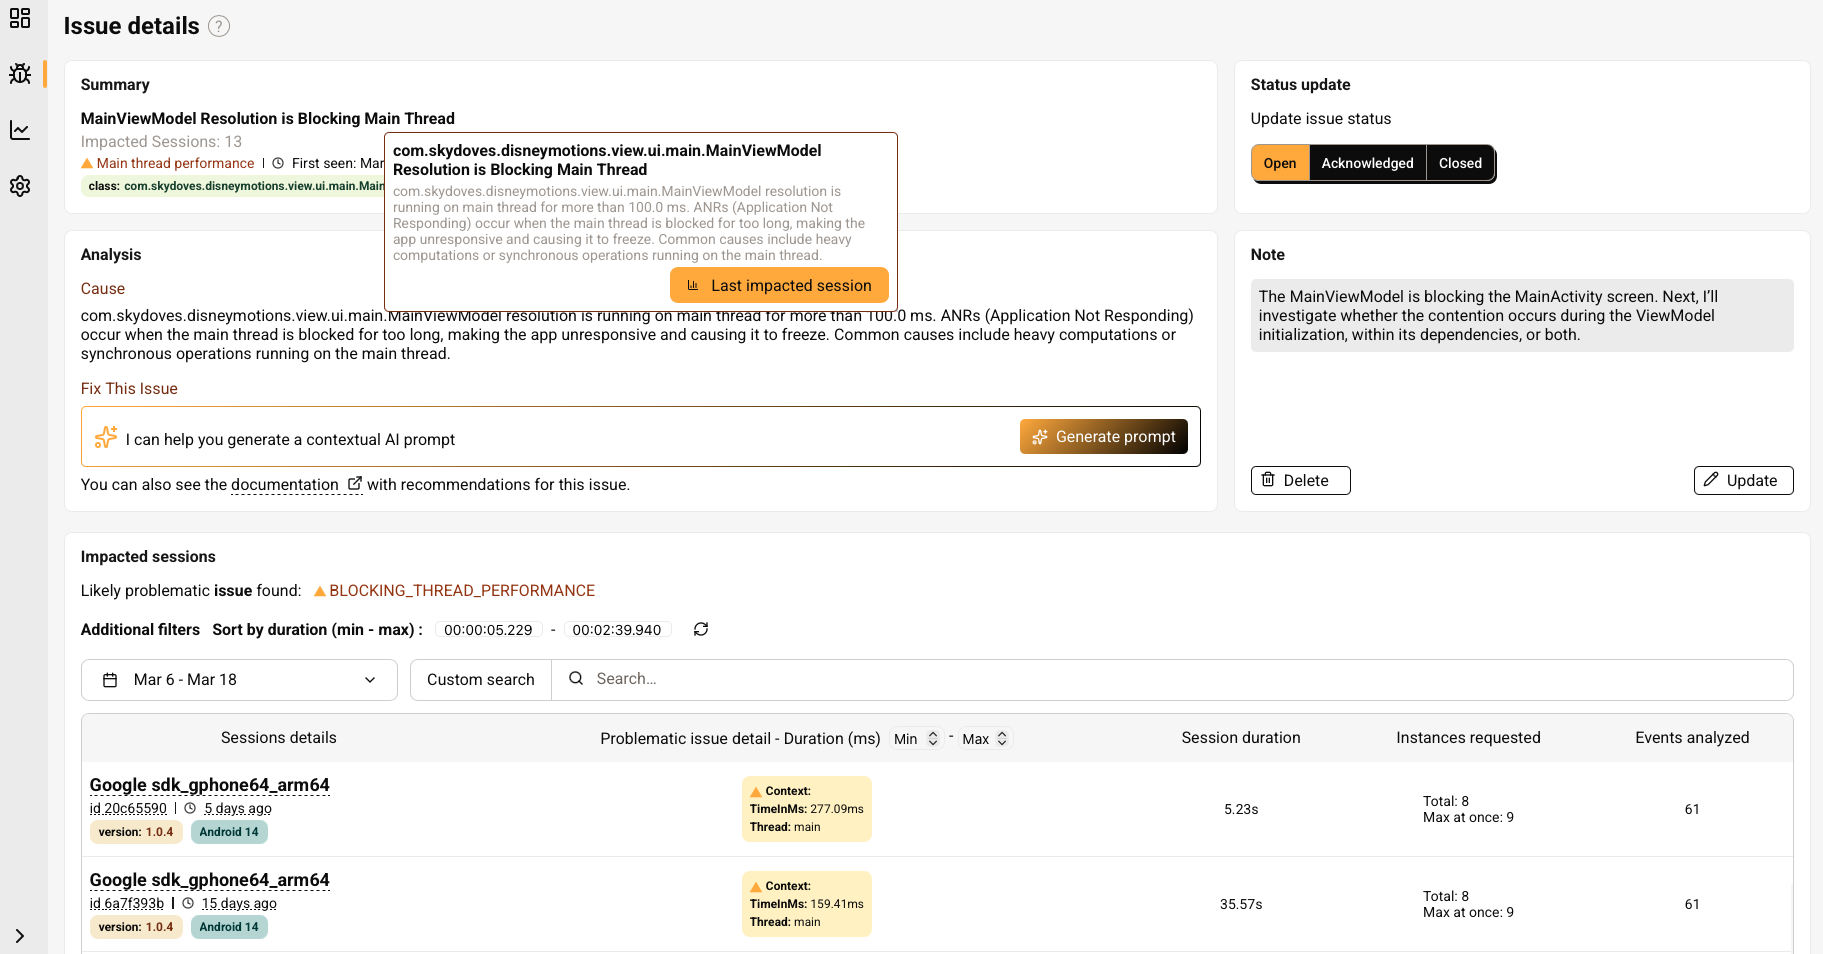Image resolution: width=1823 pixels, height=954 pixels.
Task: Expand the sidebar with the bottom chevron
Action: coord(20,936)
